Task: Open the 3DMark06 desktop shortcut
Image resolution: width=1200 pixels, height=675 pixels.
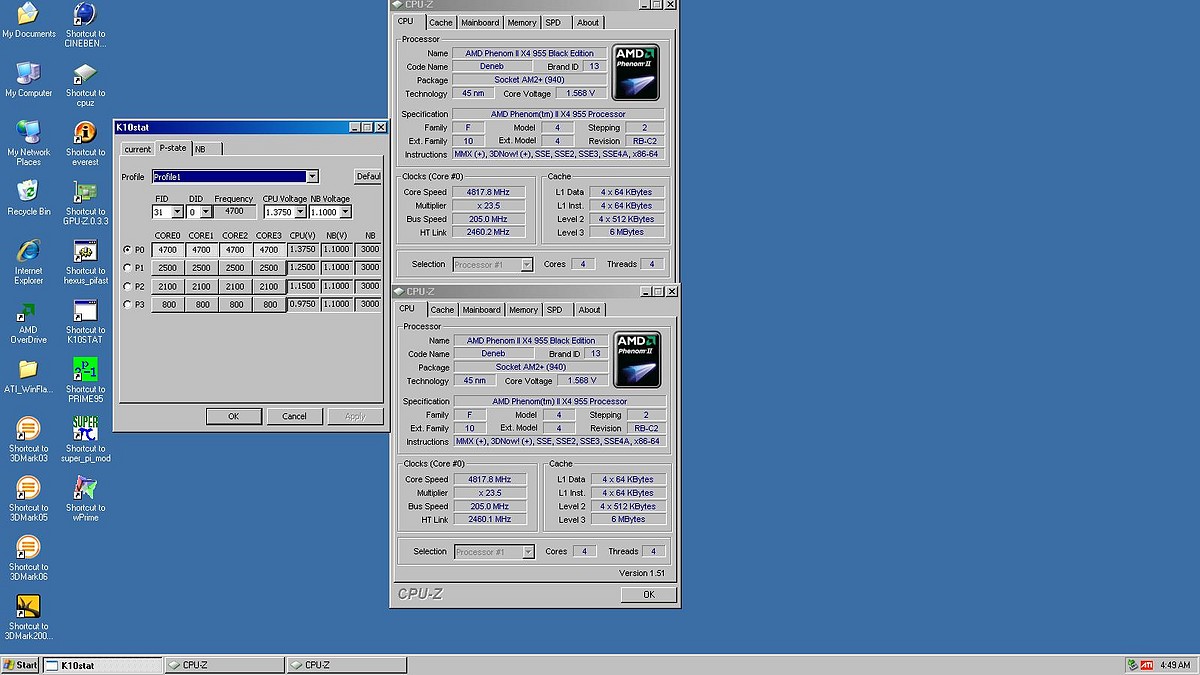Action: 28,548
